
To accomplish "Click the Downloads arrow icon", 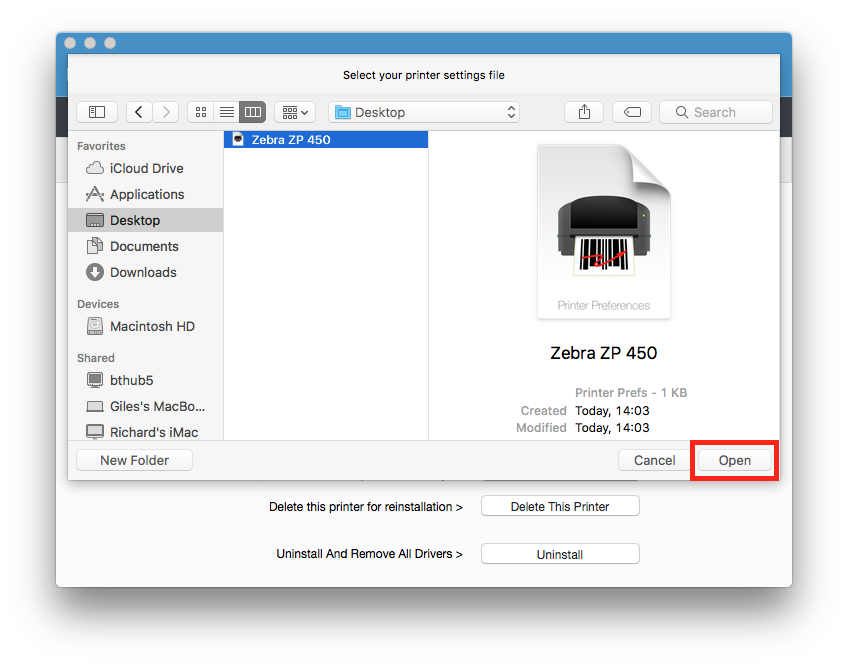I will point(95,272).
